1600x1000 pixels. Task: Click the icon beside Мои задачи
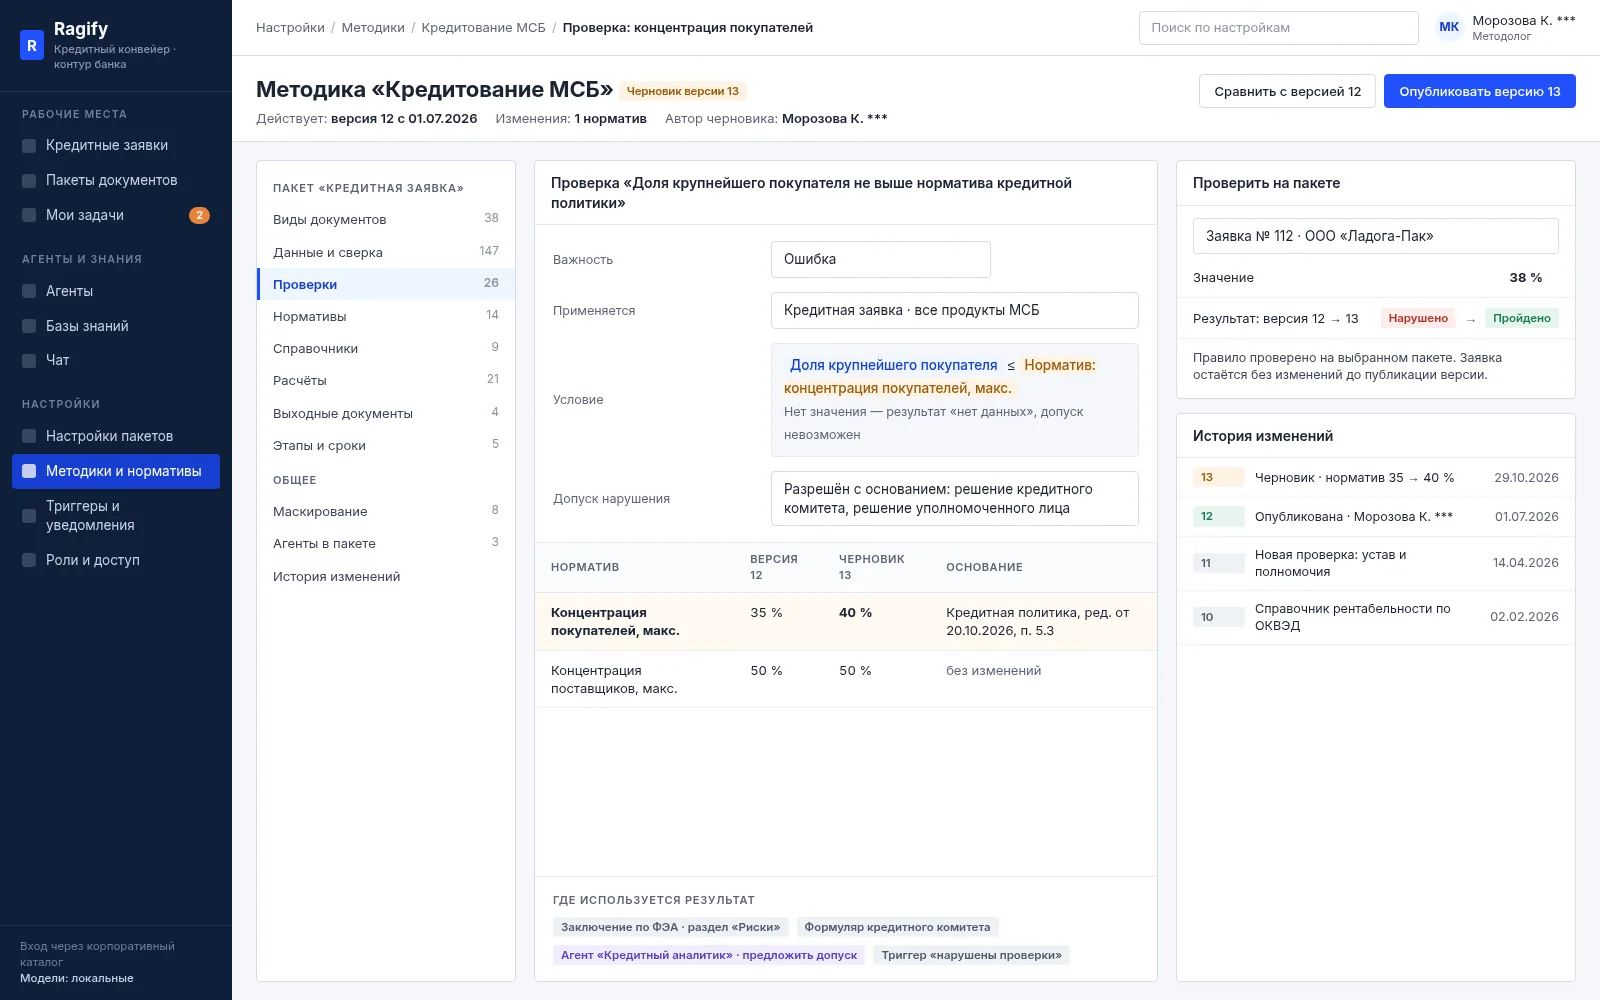pyautogui.click(x=29, y=216)
